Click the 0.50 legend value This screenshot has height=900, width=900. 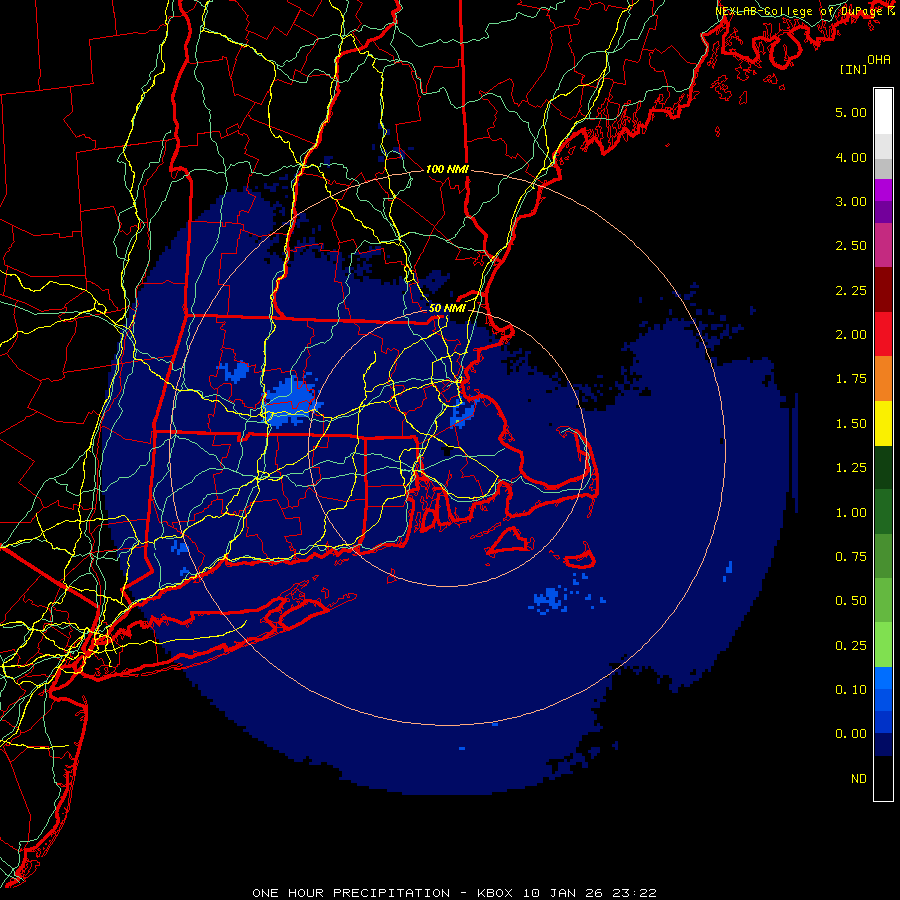pos(851,601)
